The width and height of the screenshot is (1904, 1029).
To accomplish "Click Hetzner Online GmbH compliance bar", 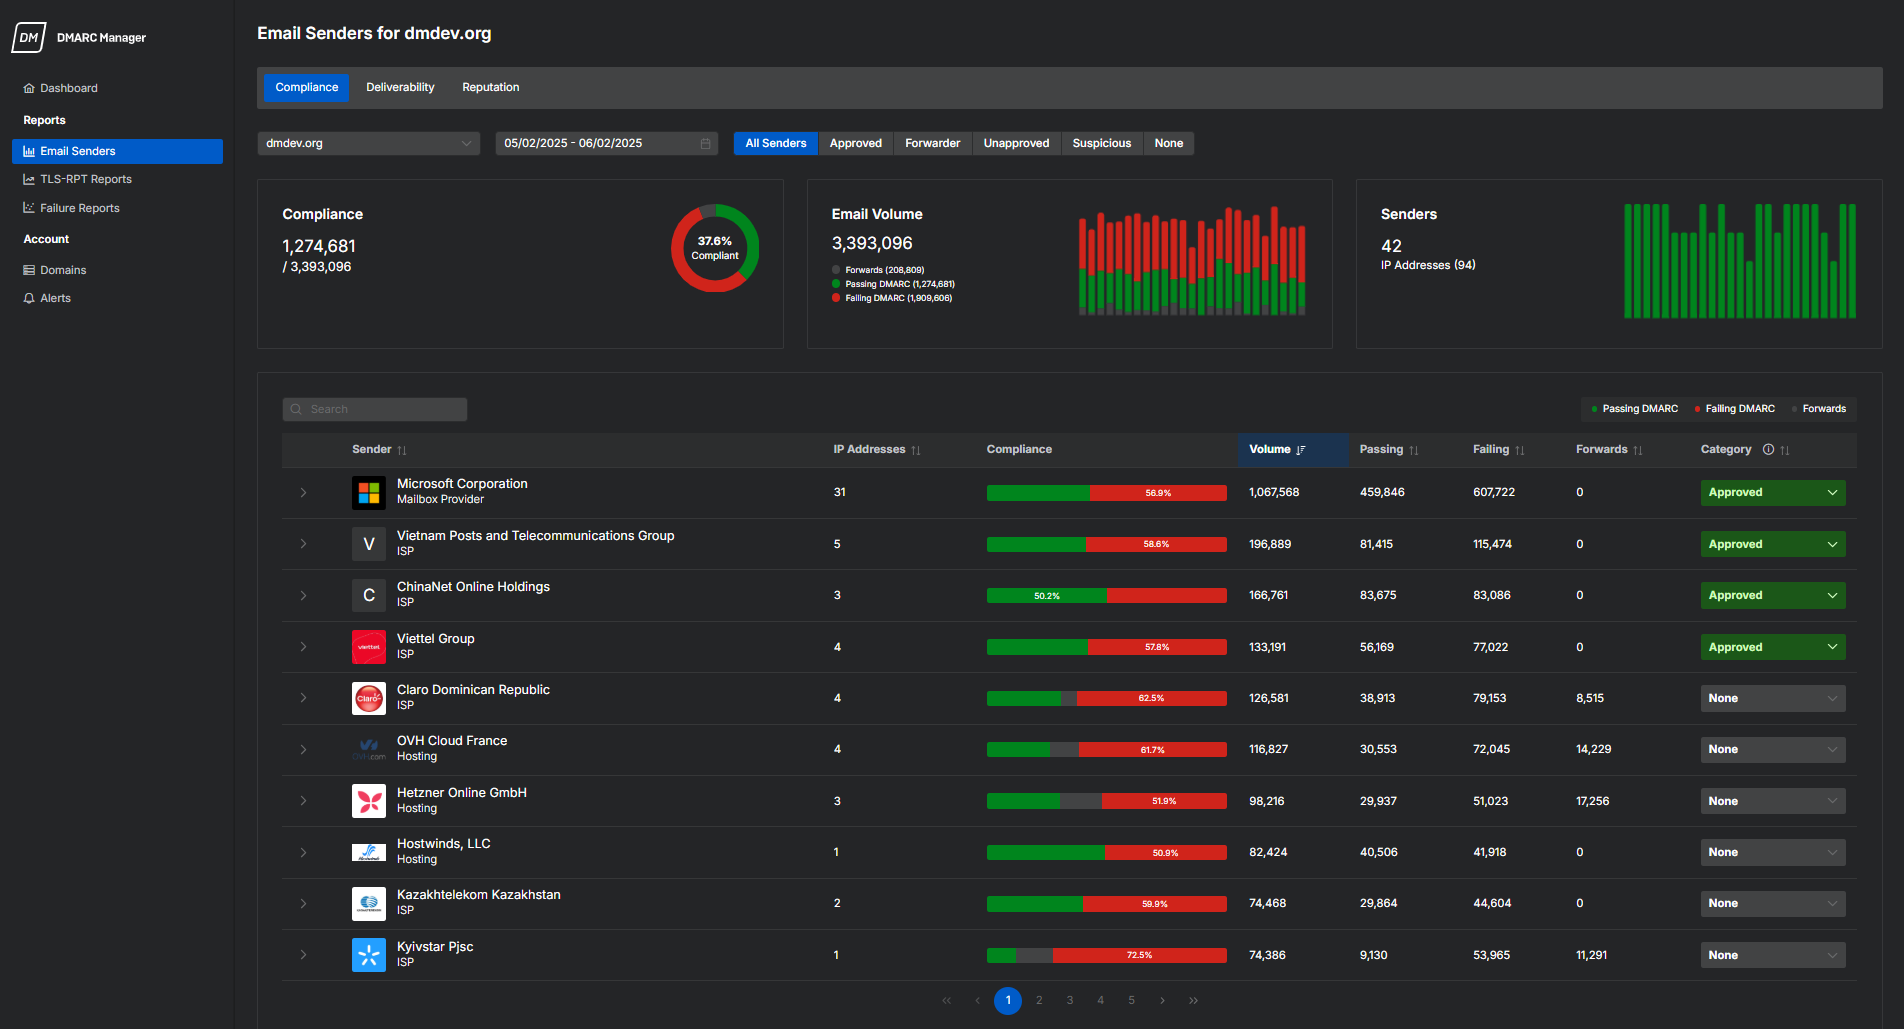I will [1106, 801].
